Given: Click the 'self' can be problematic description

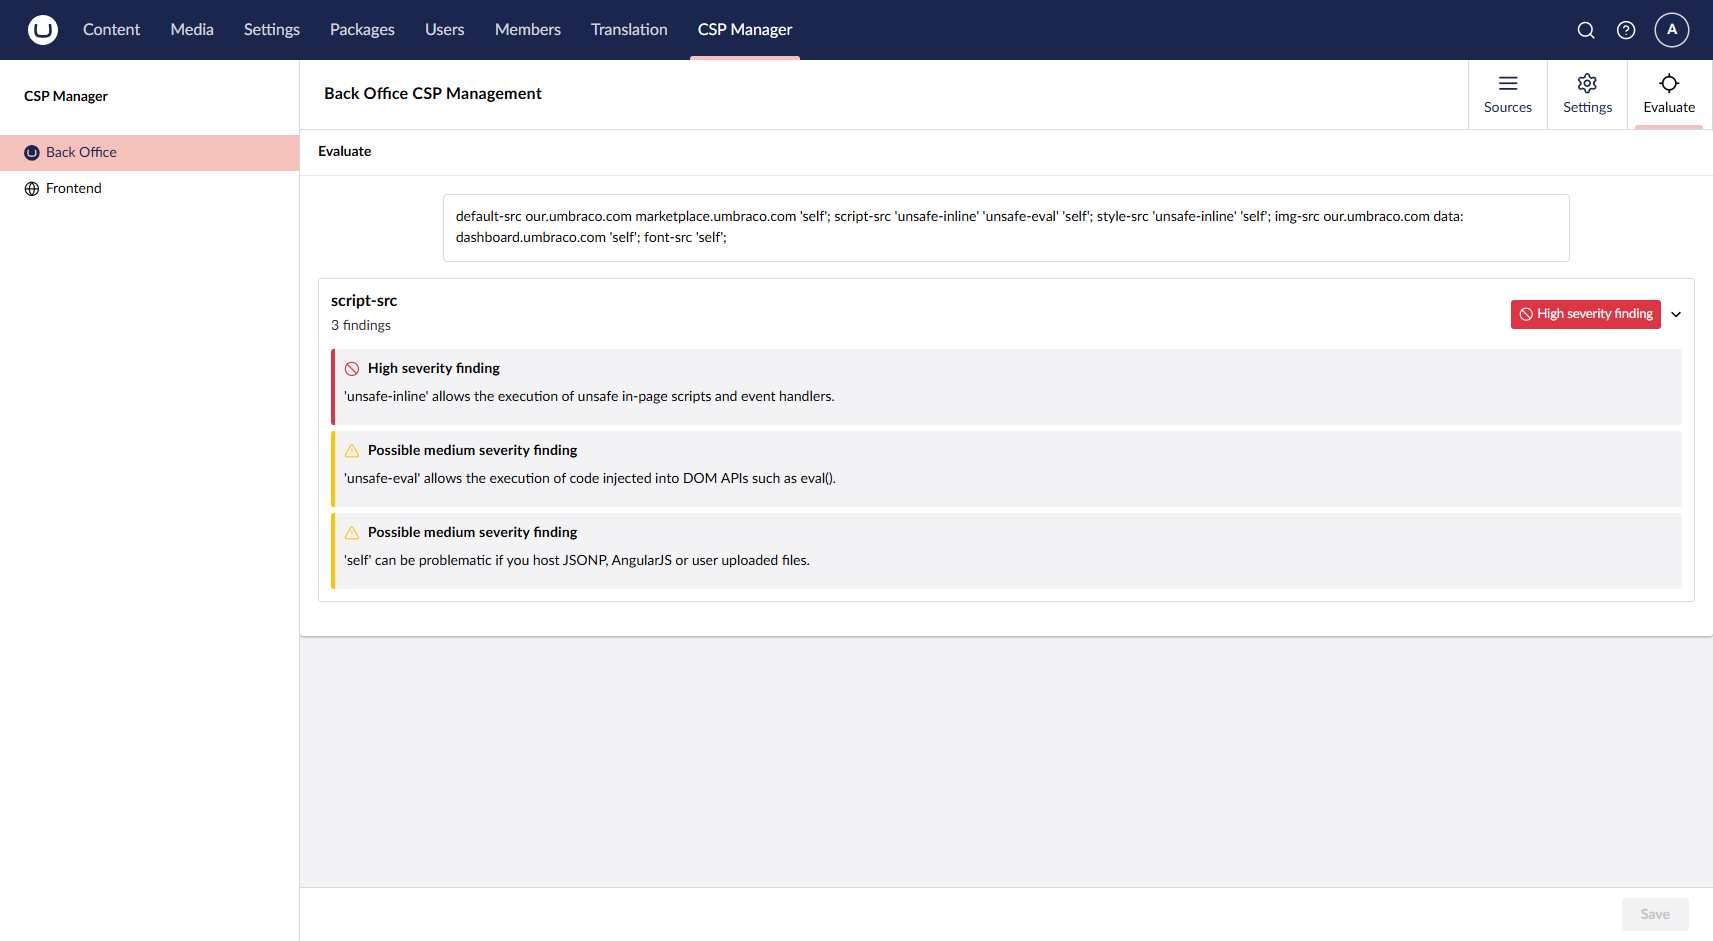Looking at the screenshot, I should [x=577, y=561].
